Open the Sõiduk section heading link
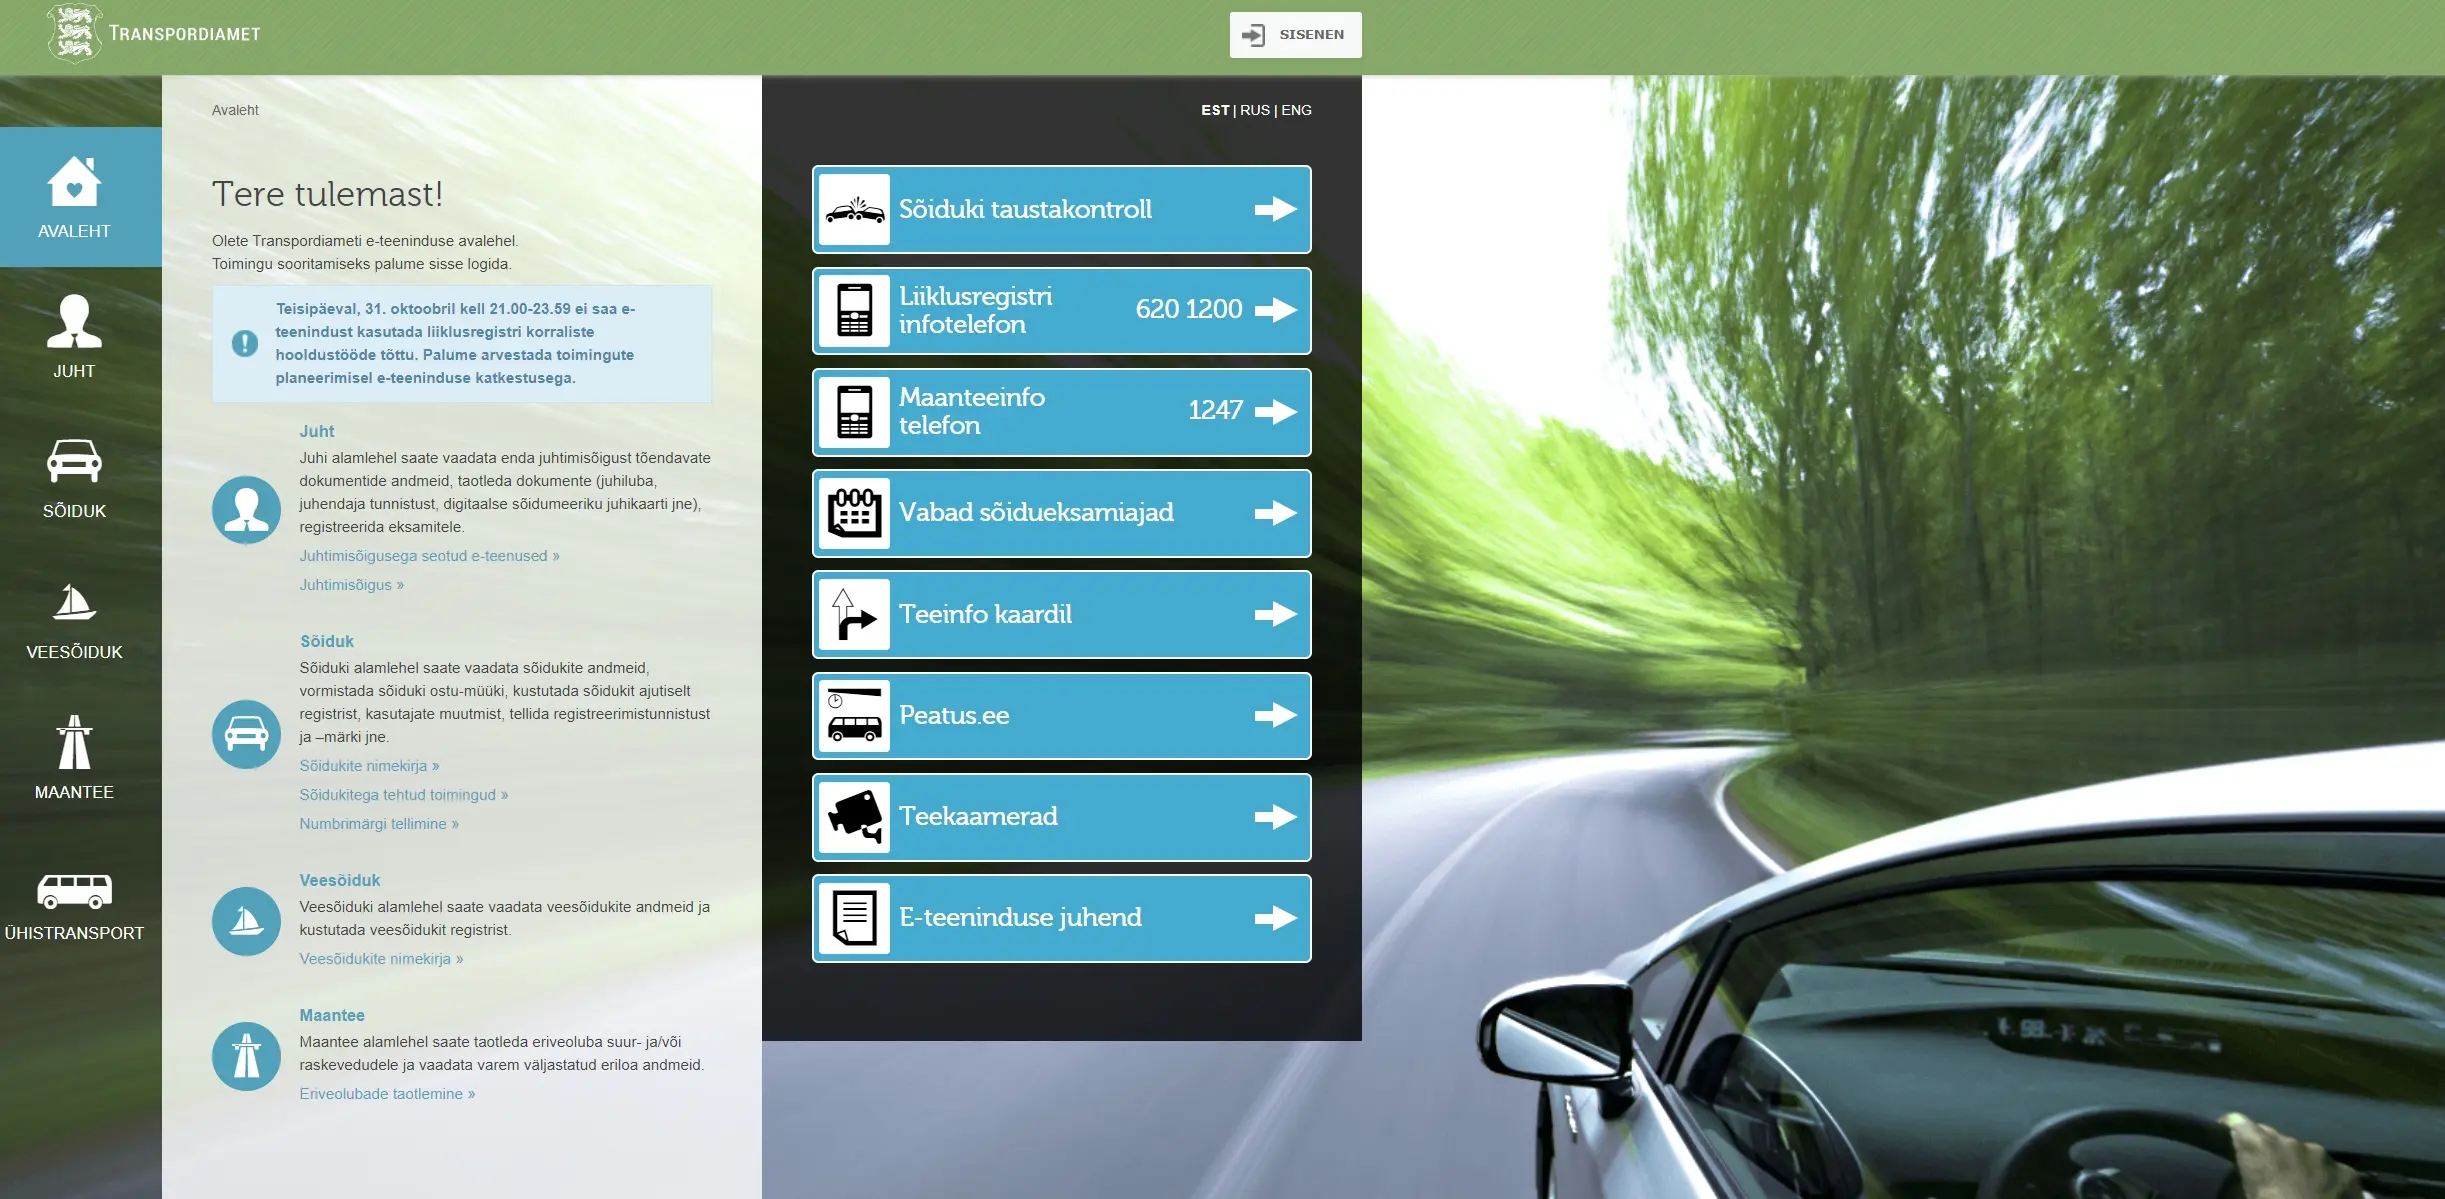Screen dimensions: 2445x1199 tap(327, 641)
